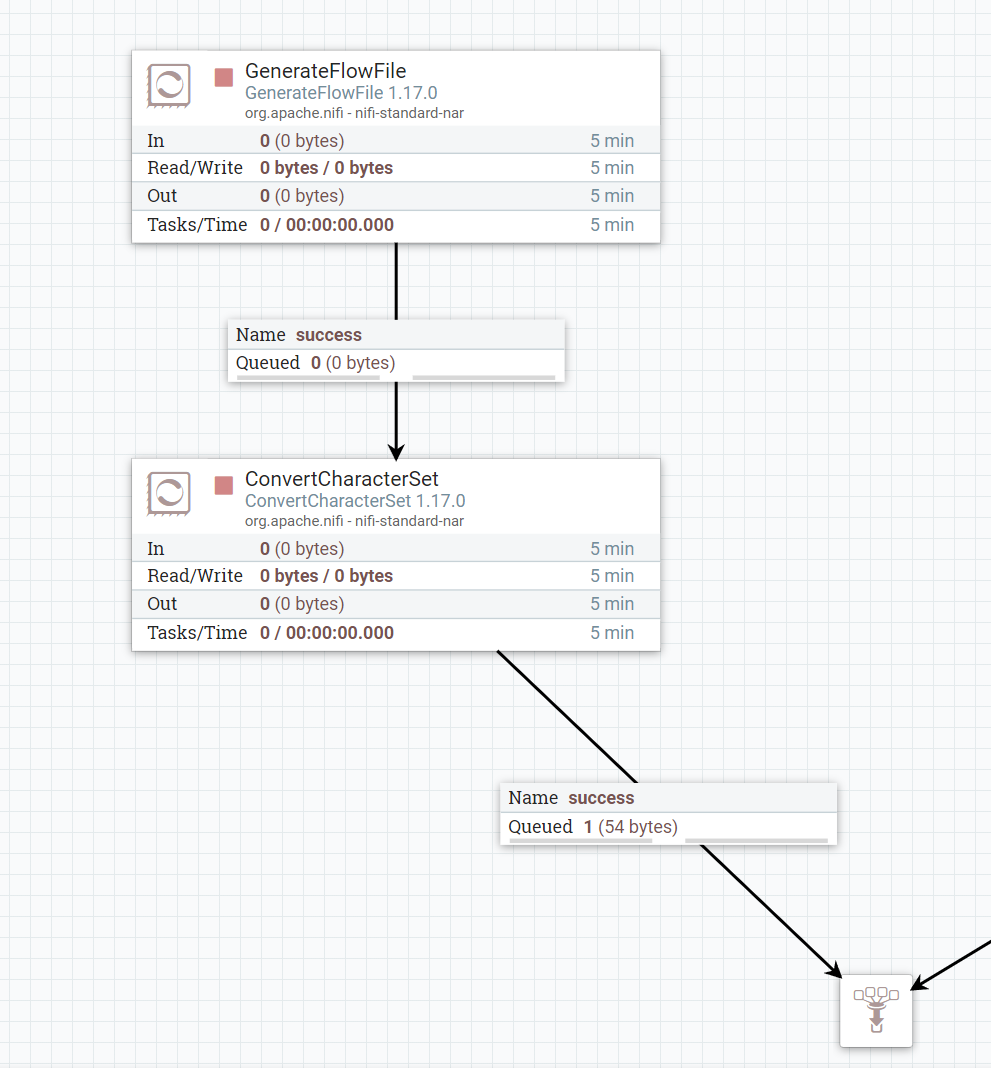Select the GenerateFlowFile processor title

tap(325, 71)
